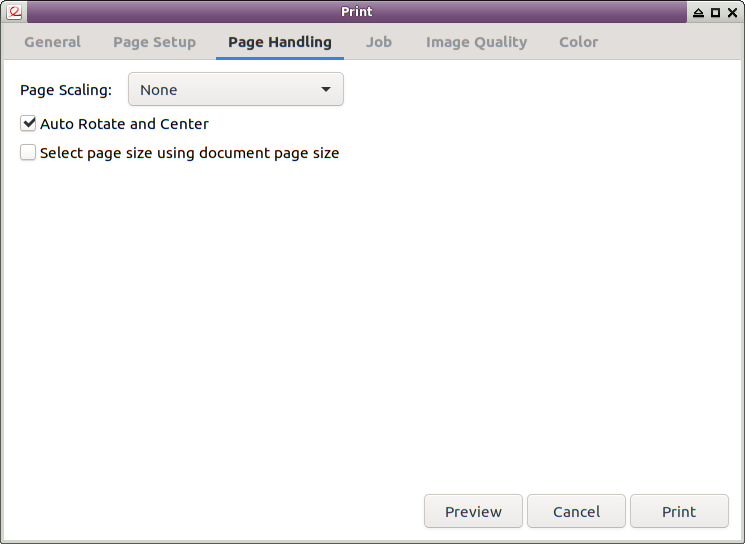This screenshot has width=745, height=544.
Task: Open the Image Quality tab
Action: point(477,42)
